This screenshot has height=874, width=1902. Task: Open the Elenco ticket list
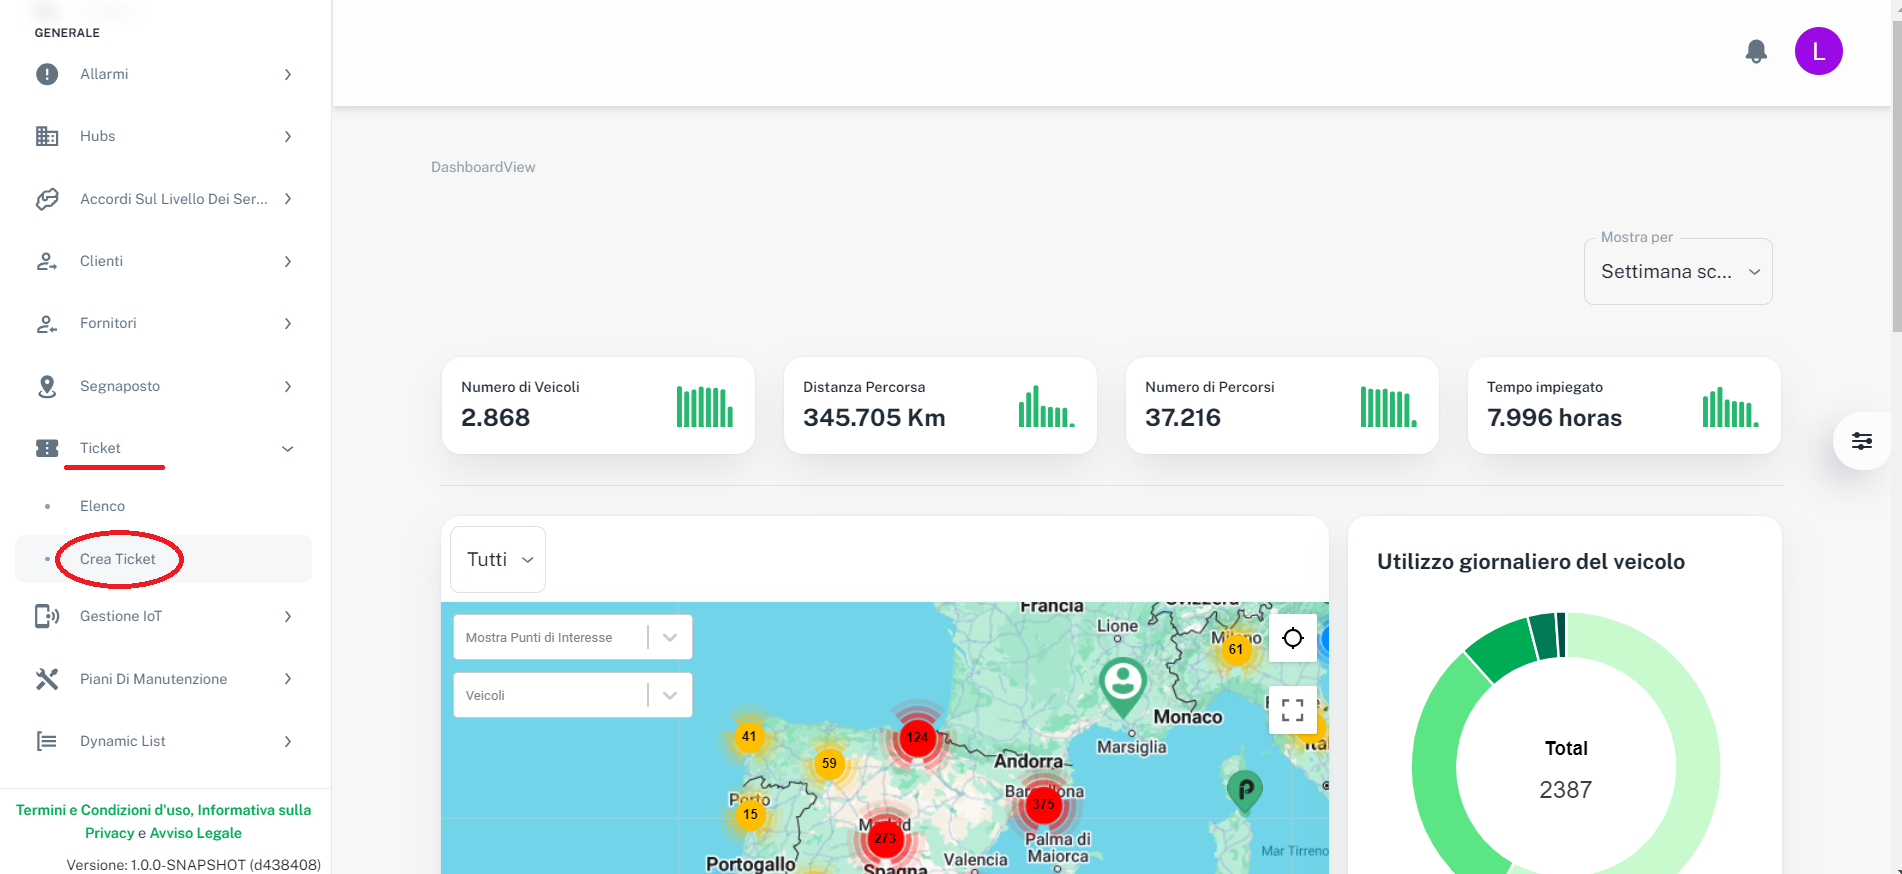103,506
